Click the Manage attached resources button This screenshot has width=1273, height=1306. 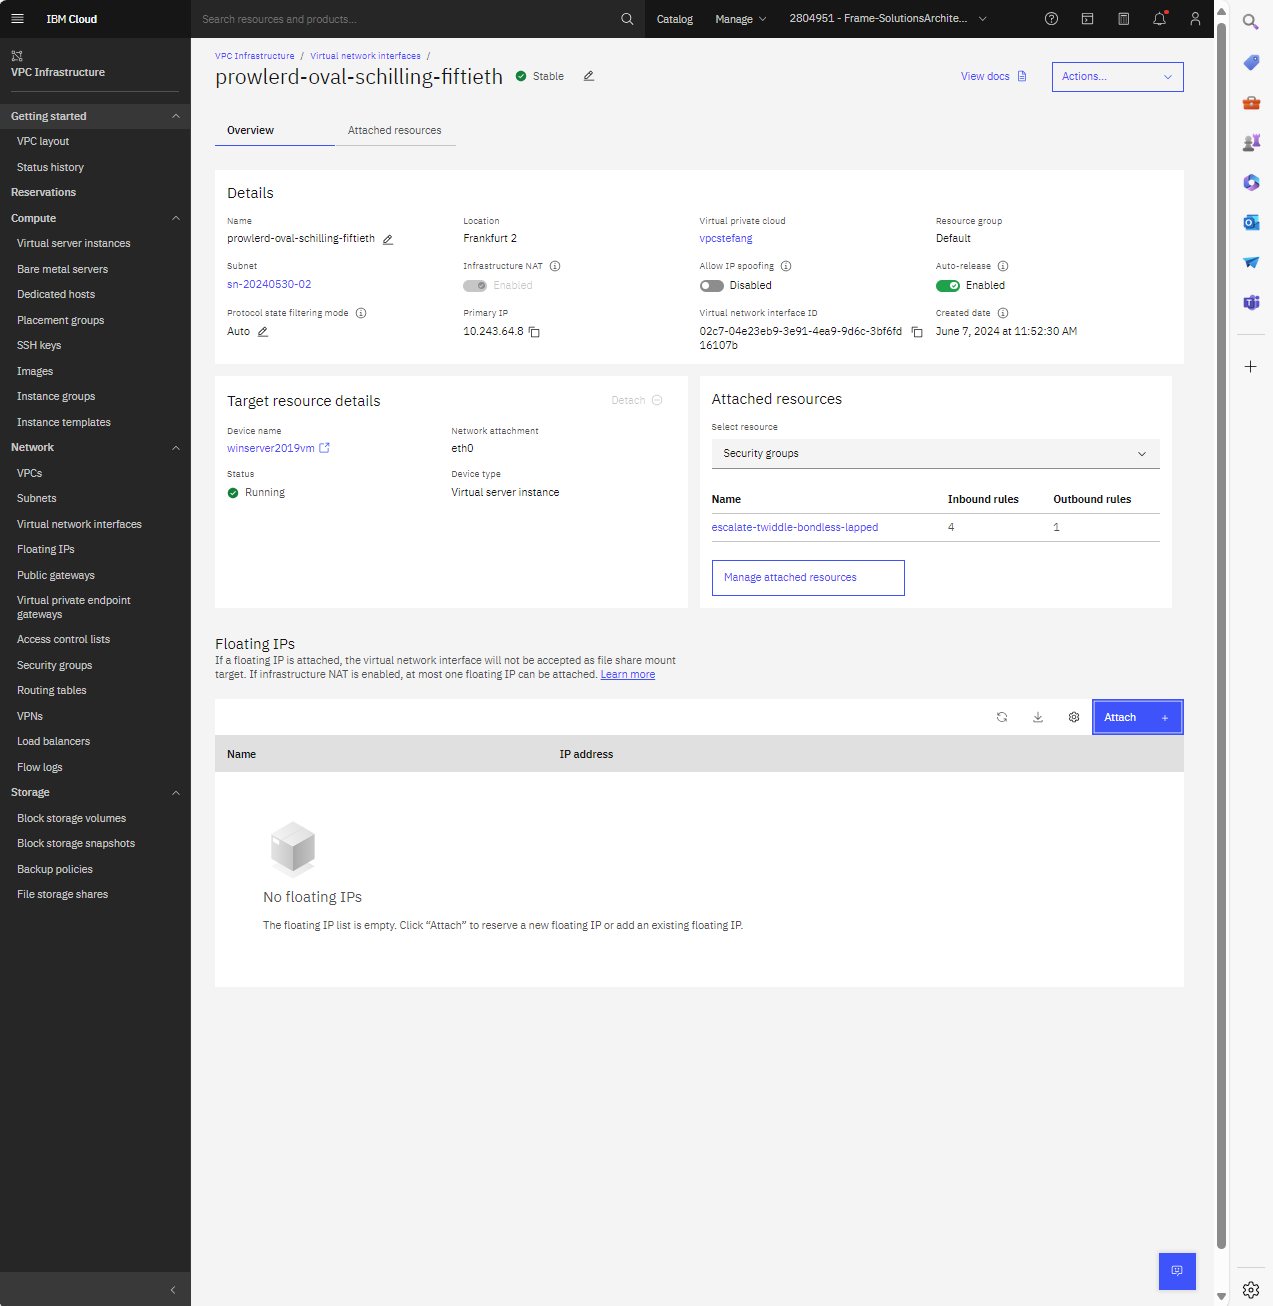[x=807, y=577]
